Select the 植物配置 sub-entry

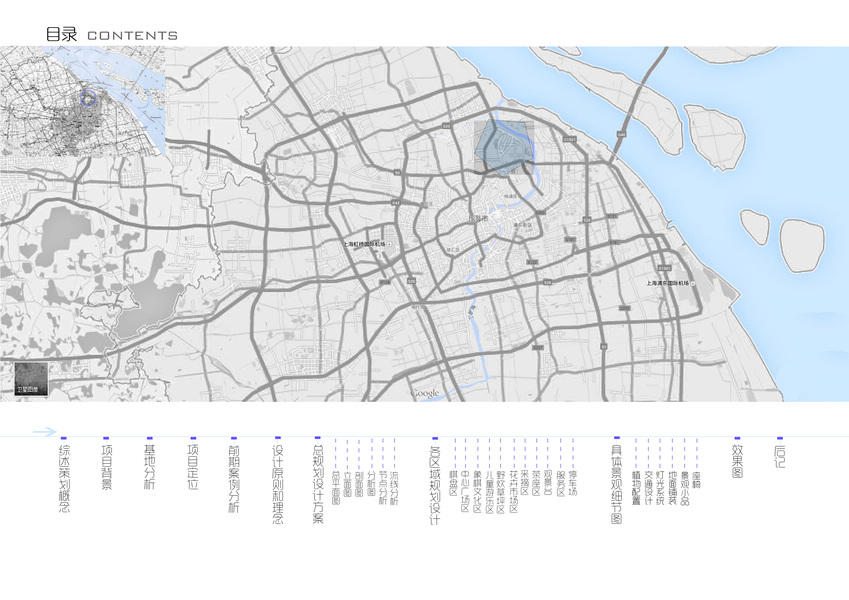click(x=636, y=488)
